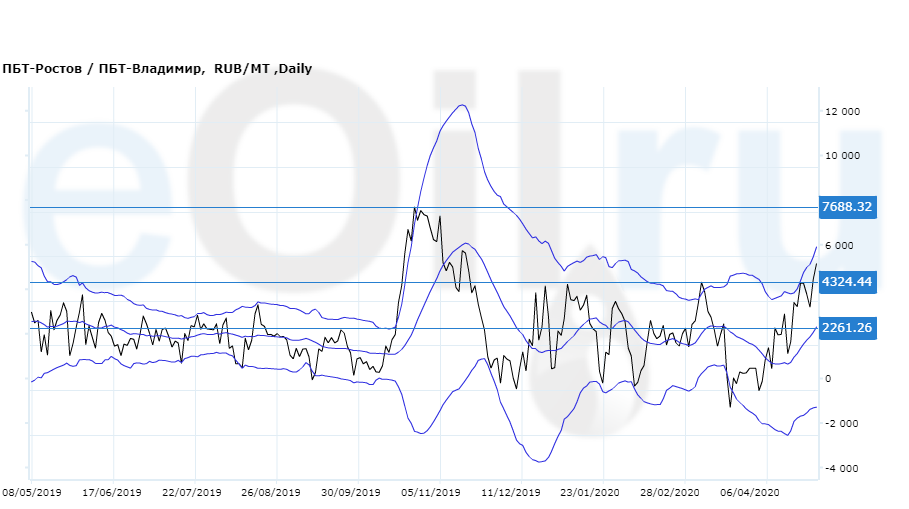Click the 0 value on price axis
909x509 pixels.
pos(827,379)
